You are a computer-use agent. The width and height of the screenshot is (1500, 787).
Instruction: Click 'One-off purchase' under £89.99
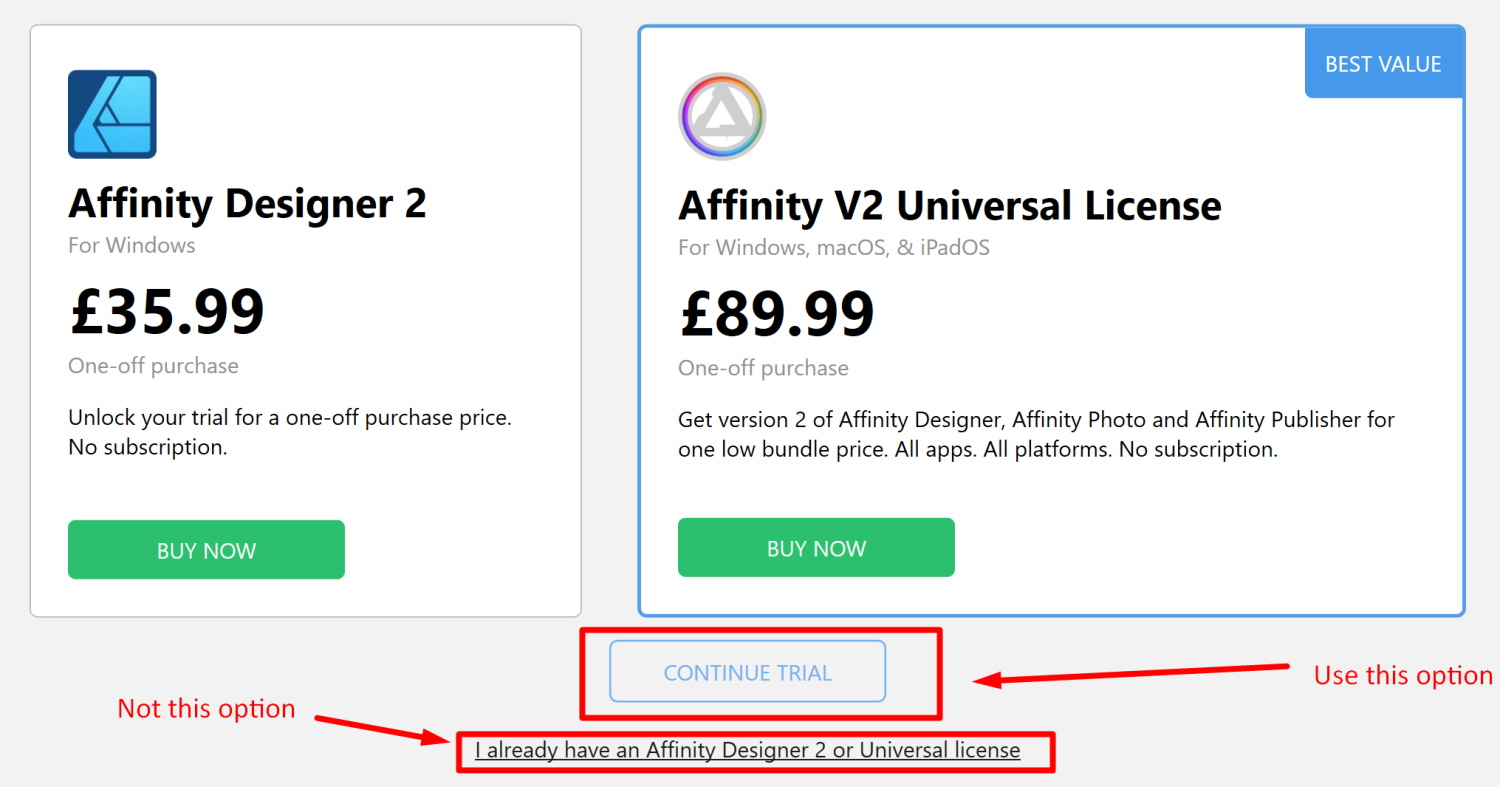(763, 368)
